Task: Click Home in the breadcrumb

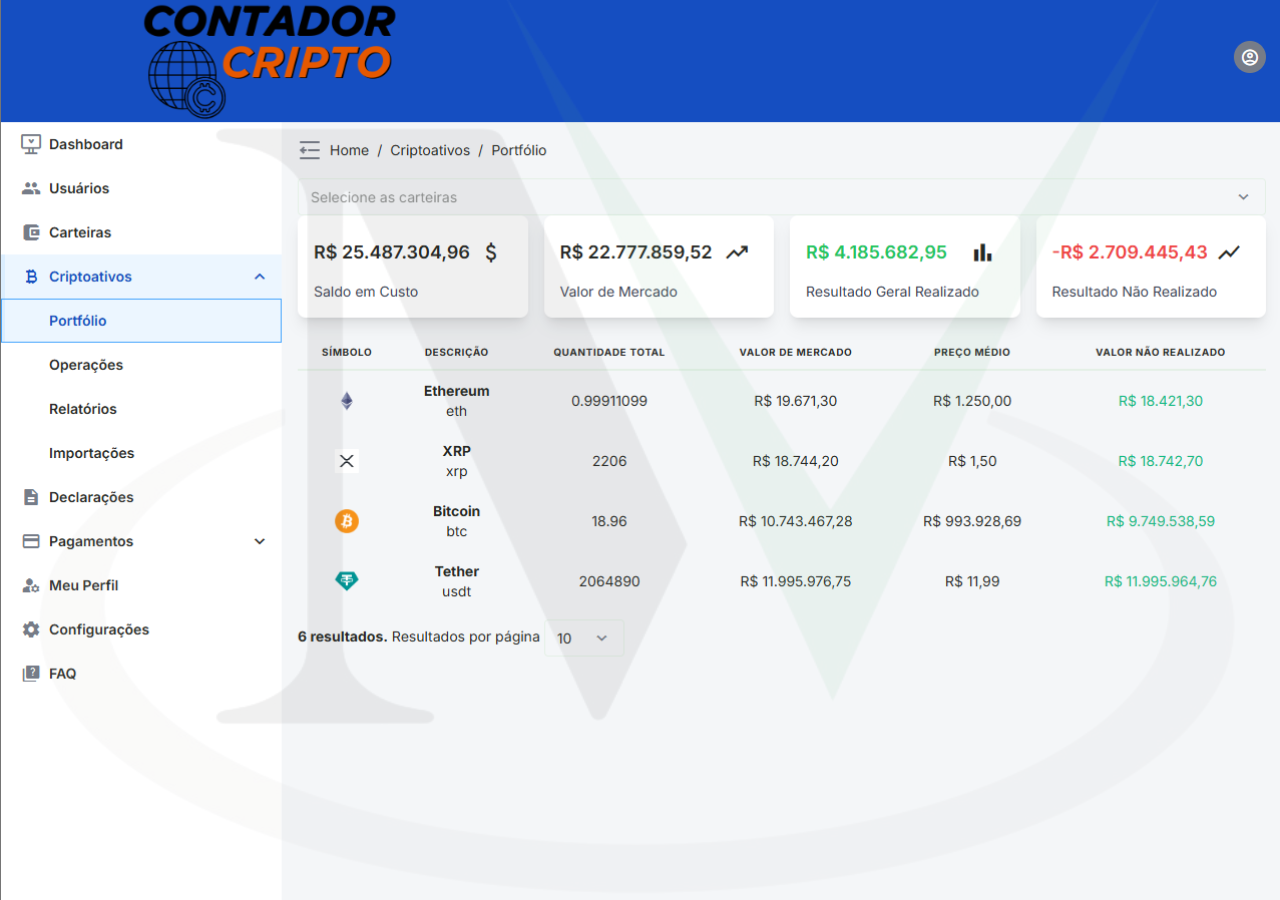Action: click(x=349, y=149)
